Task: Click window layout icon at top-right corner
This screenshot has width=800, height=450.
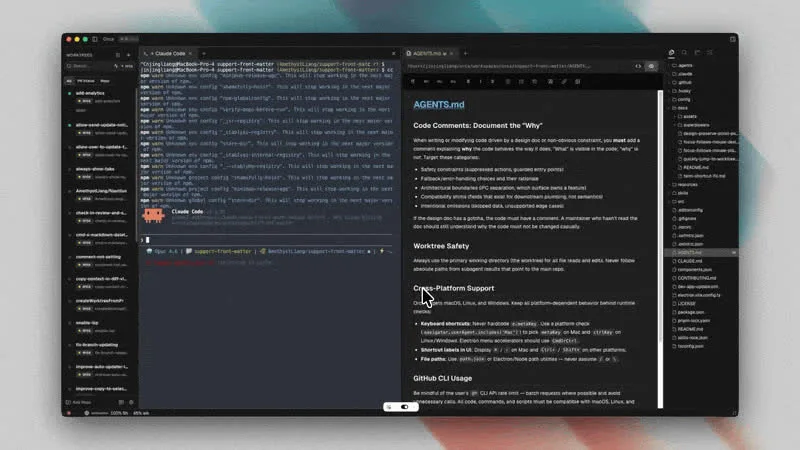Action: pyautogui.click(x=733, y=39)
